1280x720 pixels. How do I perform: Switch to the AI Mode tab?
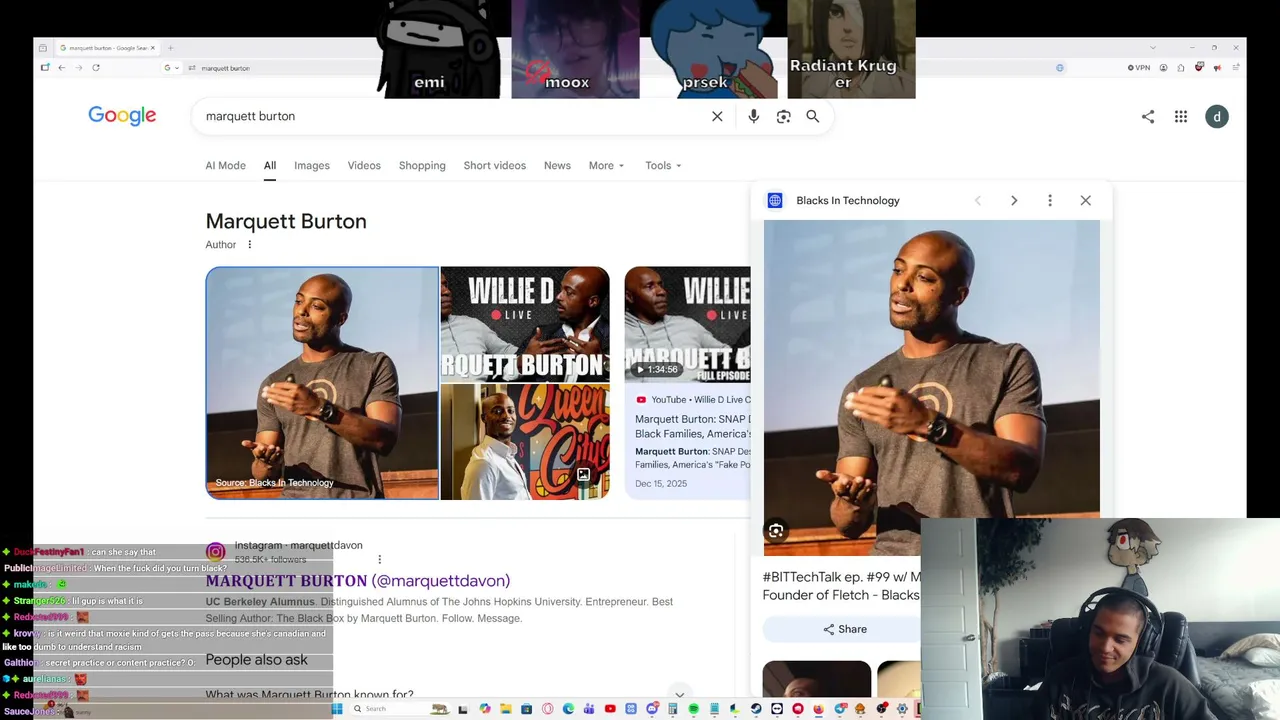point(225,166)
